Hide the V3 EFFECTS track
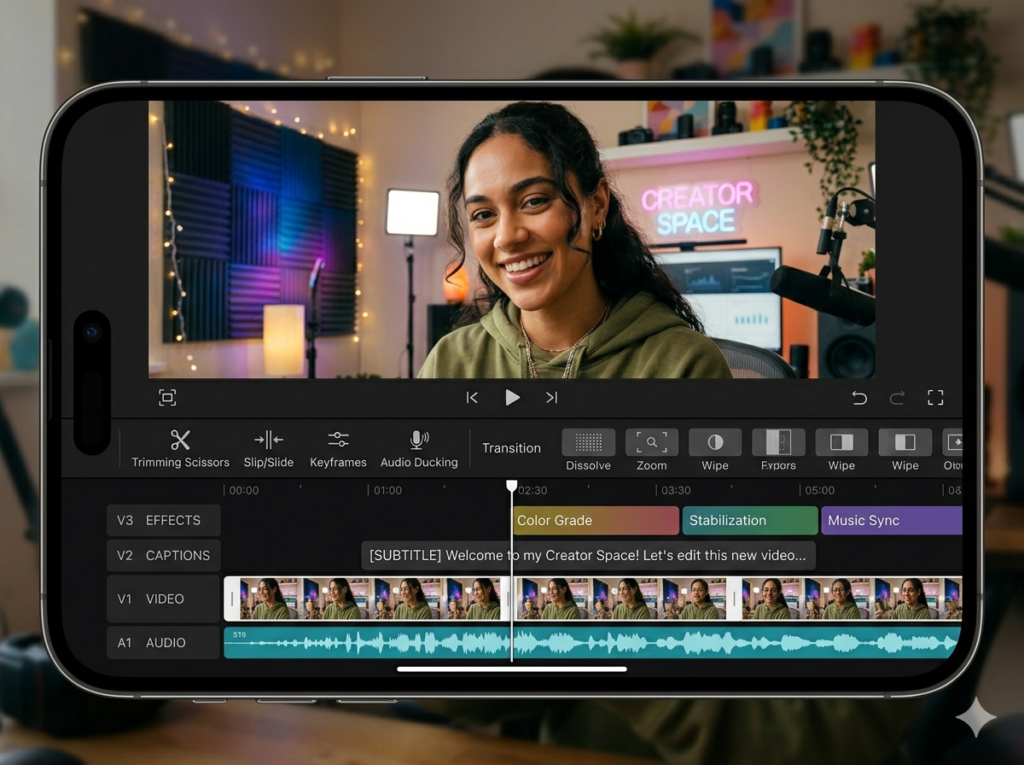Image resolution: width=1024 pixels, height=765 pixels. 163,520
